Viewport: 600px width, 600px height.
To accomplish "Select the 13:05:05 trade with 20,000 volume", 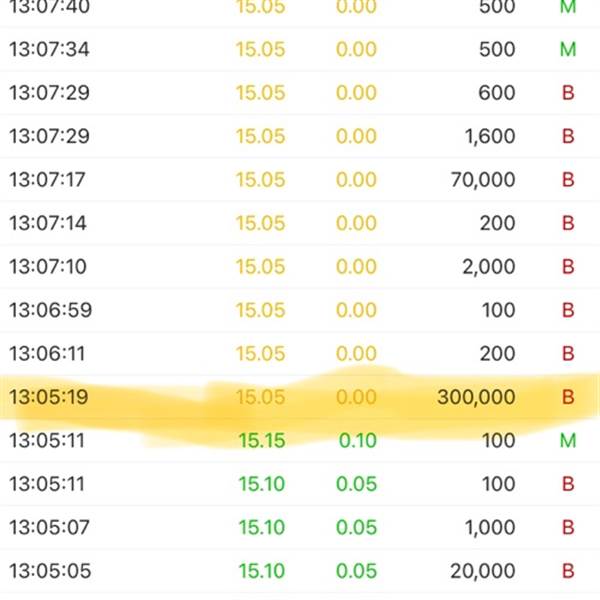I will (x=300, y=571).
